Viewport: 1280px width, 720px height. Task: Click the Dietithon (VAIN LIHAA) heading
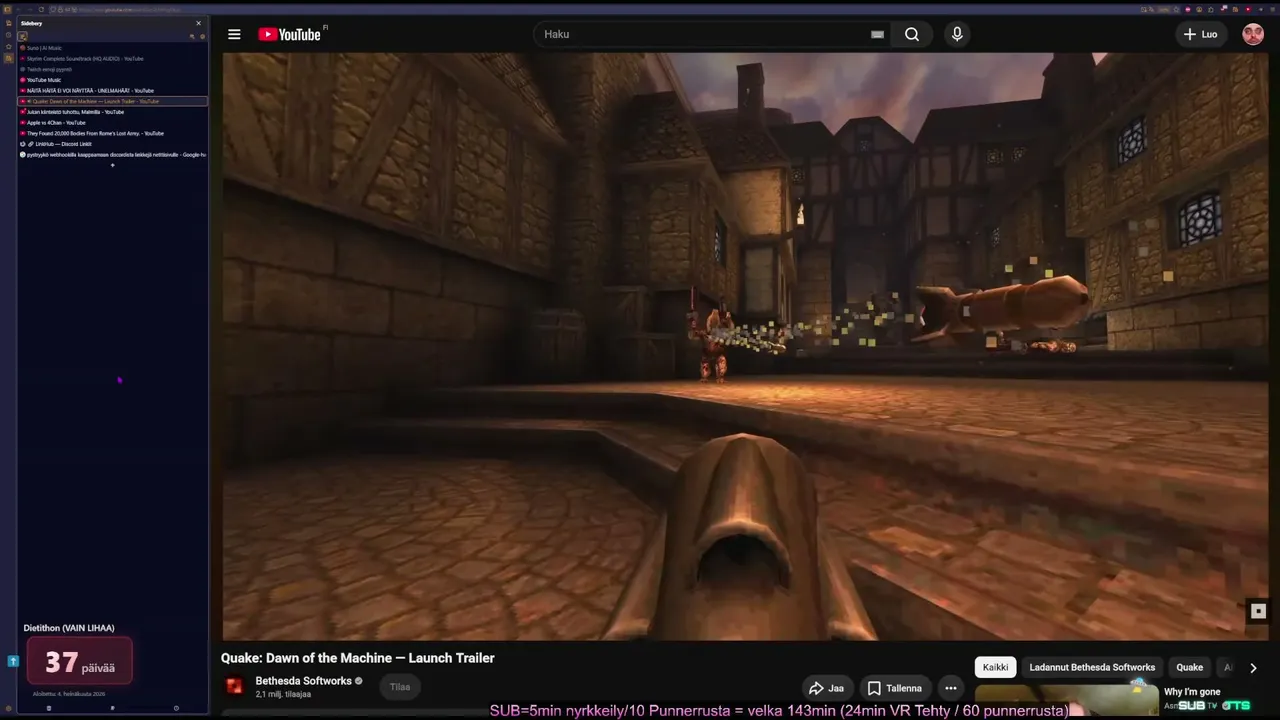pos(69,628)
